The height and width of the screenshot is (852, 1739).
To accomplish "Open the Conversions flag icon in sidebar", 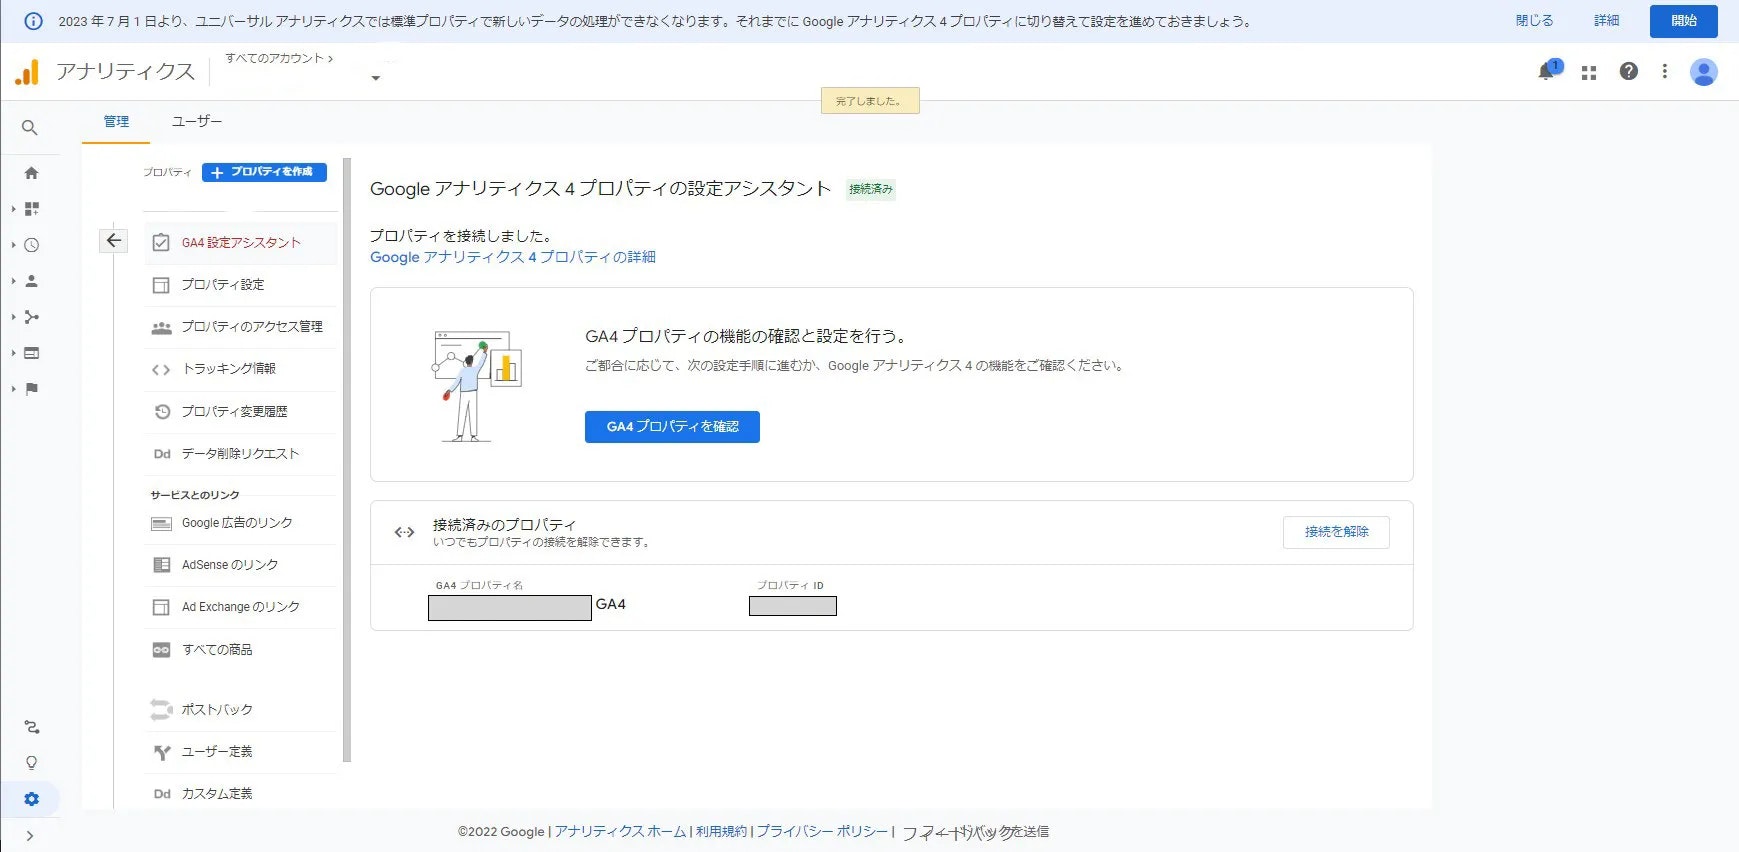I will tap(32, 389).
